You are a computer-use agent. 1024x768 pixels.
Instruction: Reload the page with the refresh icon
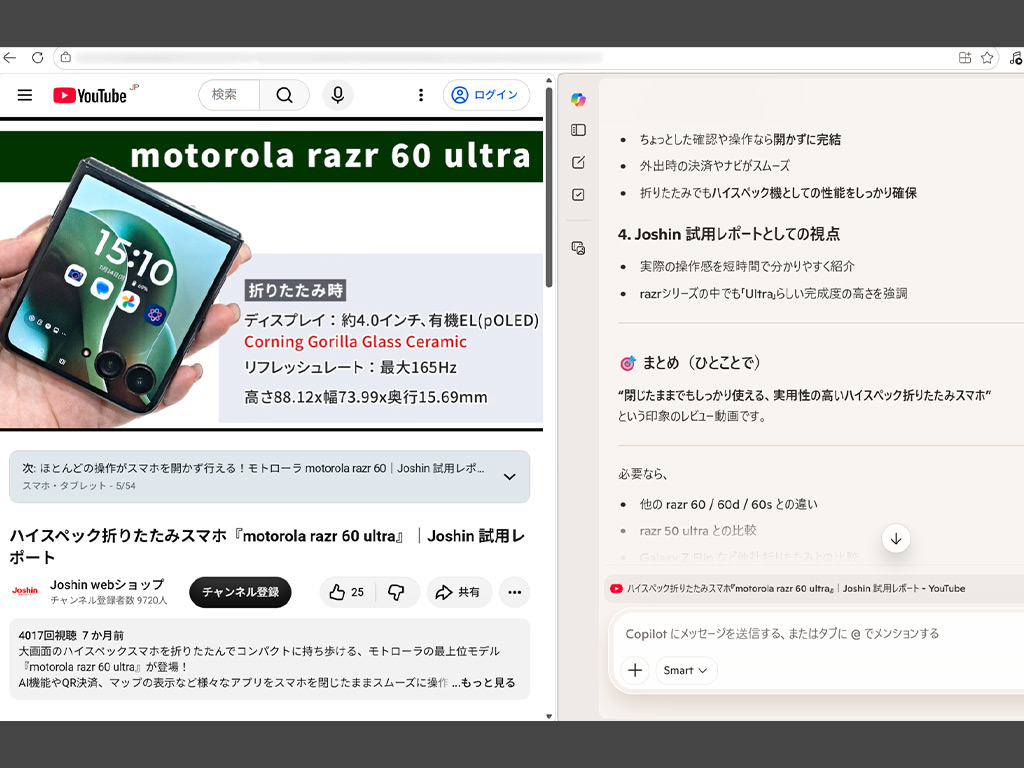coord(37,57)
